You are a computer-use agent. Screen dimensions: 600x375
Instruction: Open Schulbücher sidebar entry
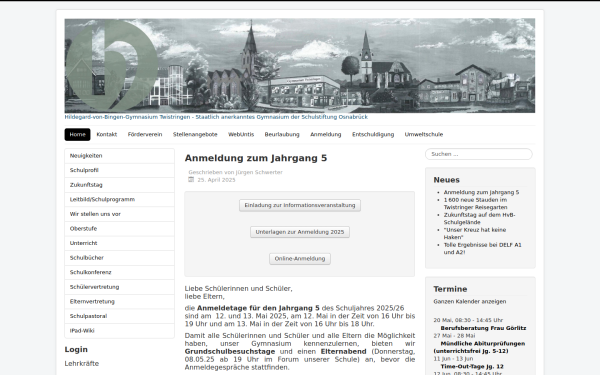(x=119, y=258)
